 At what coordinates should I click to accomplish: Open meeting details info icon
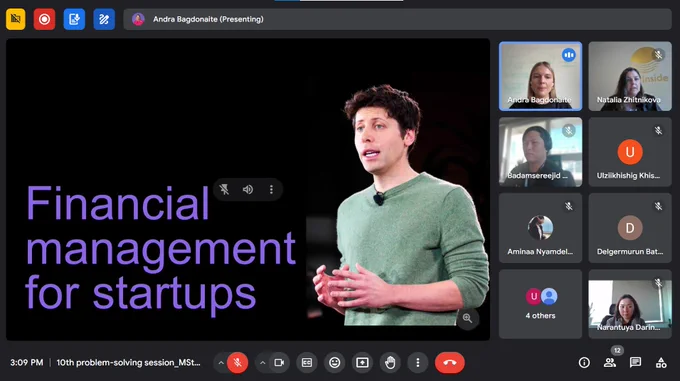[x=584, y=363]
